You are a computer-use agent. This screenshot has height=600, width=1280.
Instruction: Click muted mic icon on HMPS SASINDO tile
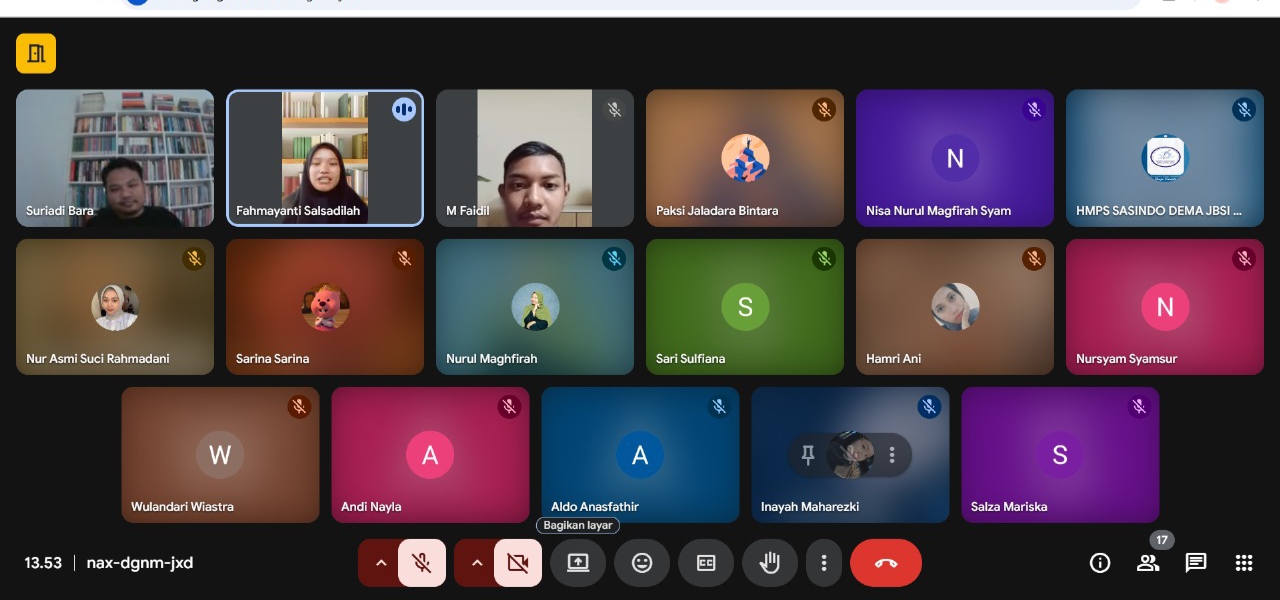click(x=1244, y=109)
